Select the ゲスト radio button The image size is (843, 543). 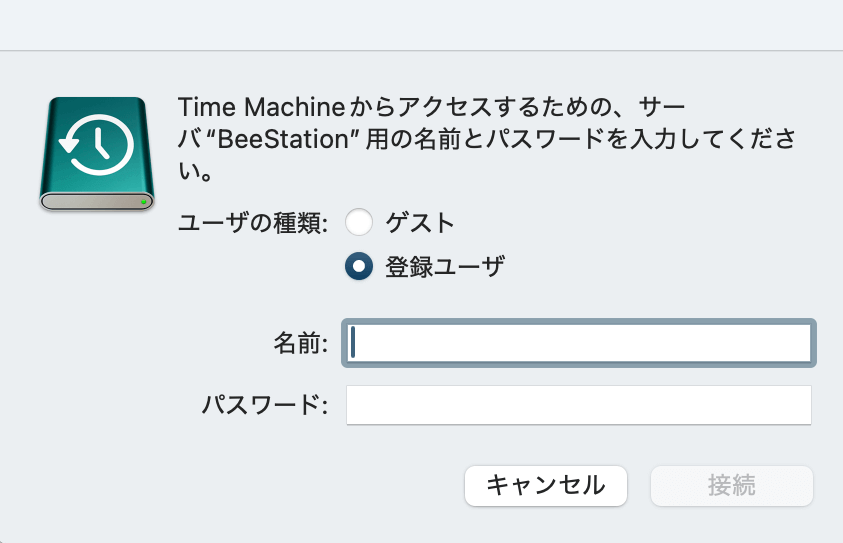pyautogui.click(x=359, y=222)
